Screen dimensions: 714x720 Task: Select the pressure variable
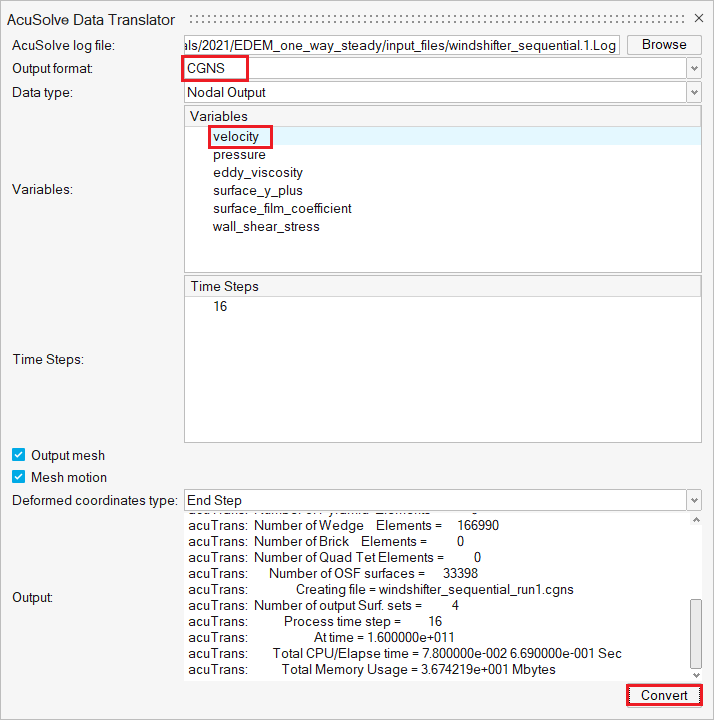click(x=239, y=155)
